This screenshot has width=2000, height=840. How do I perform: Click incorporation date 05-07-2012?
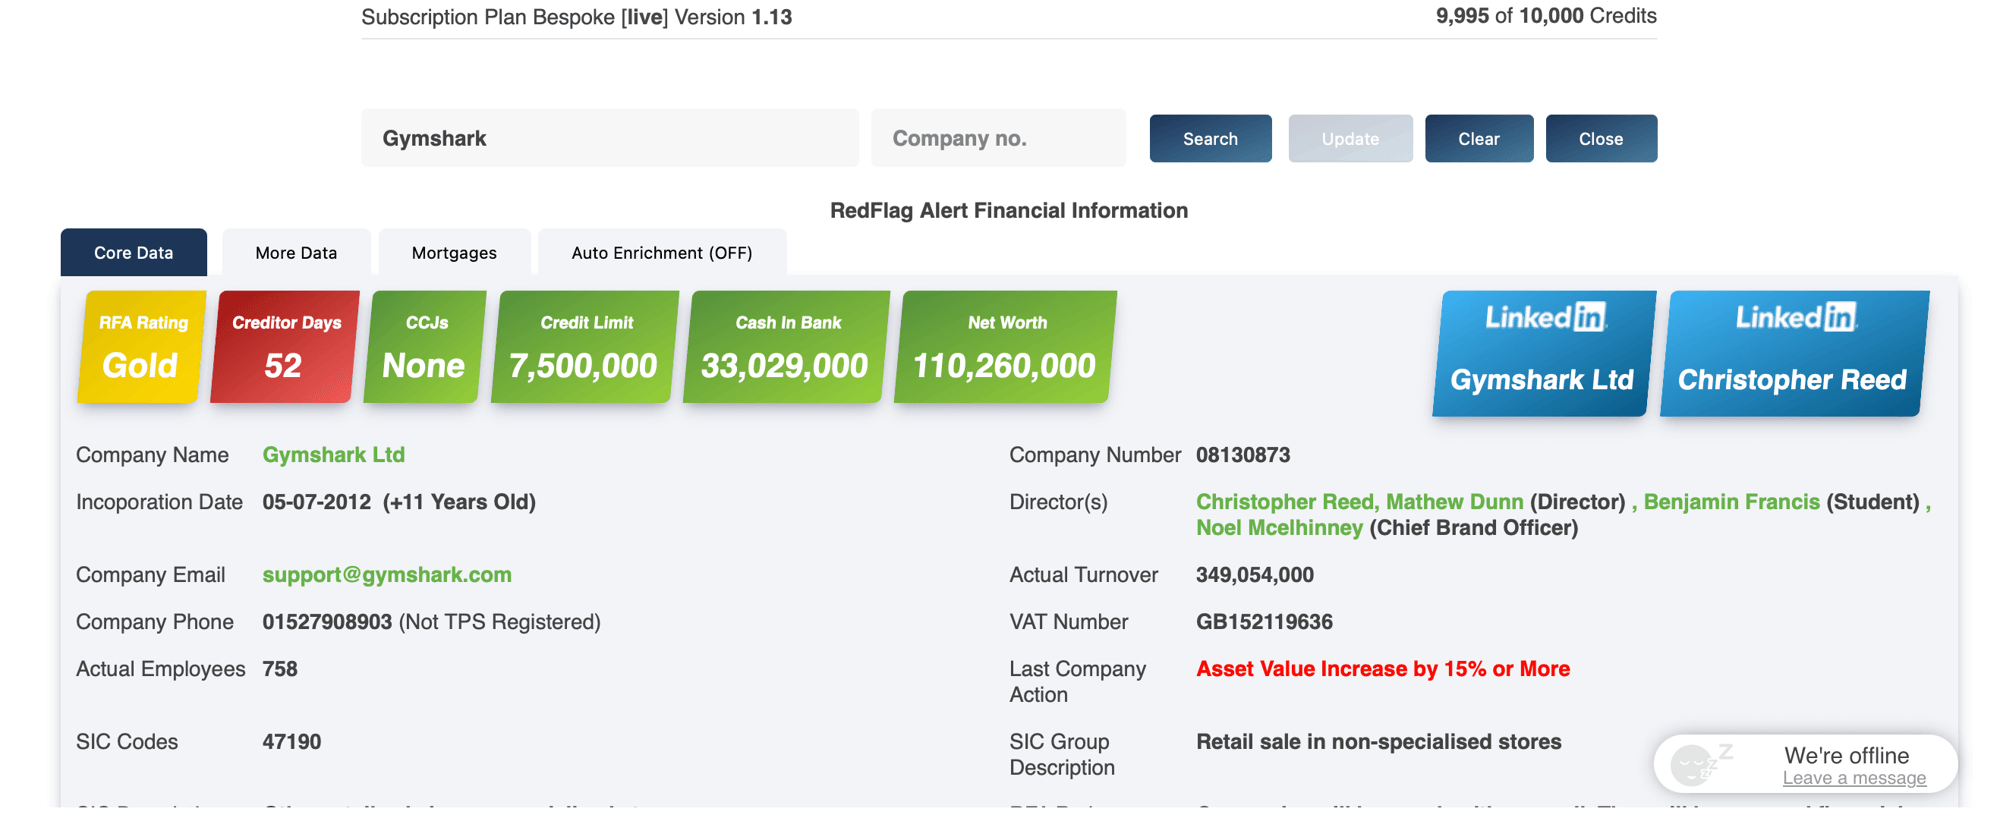(x=317, y=502)
